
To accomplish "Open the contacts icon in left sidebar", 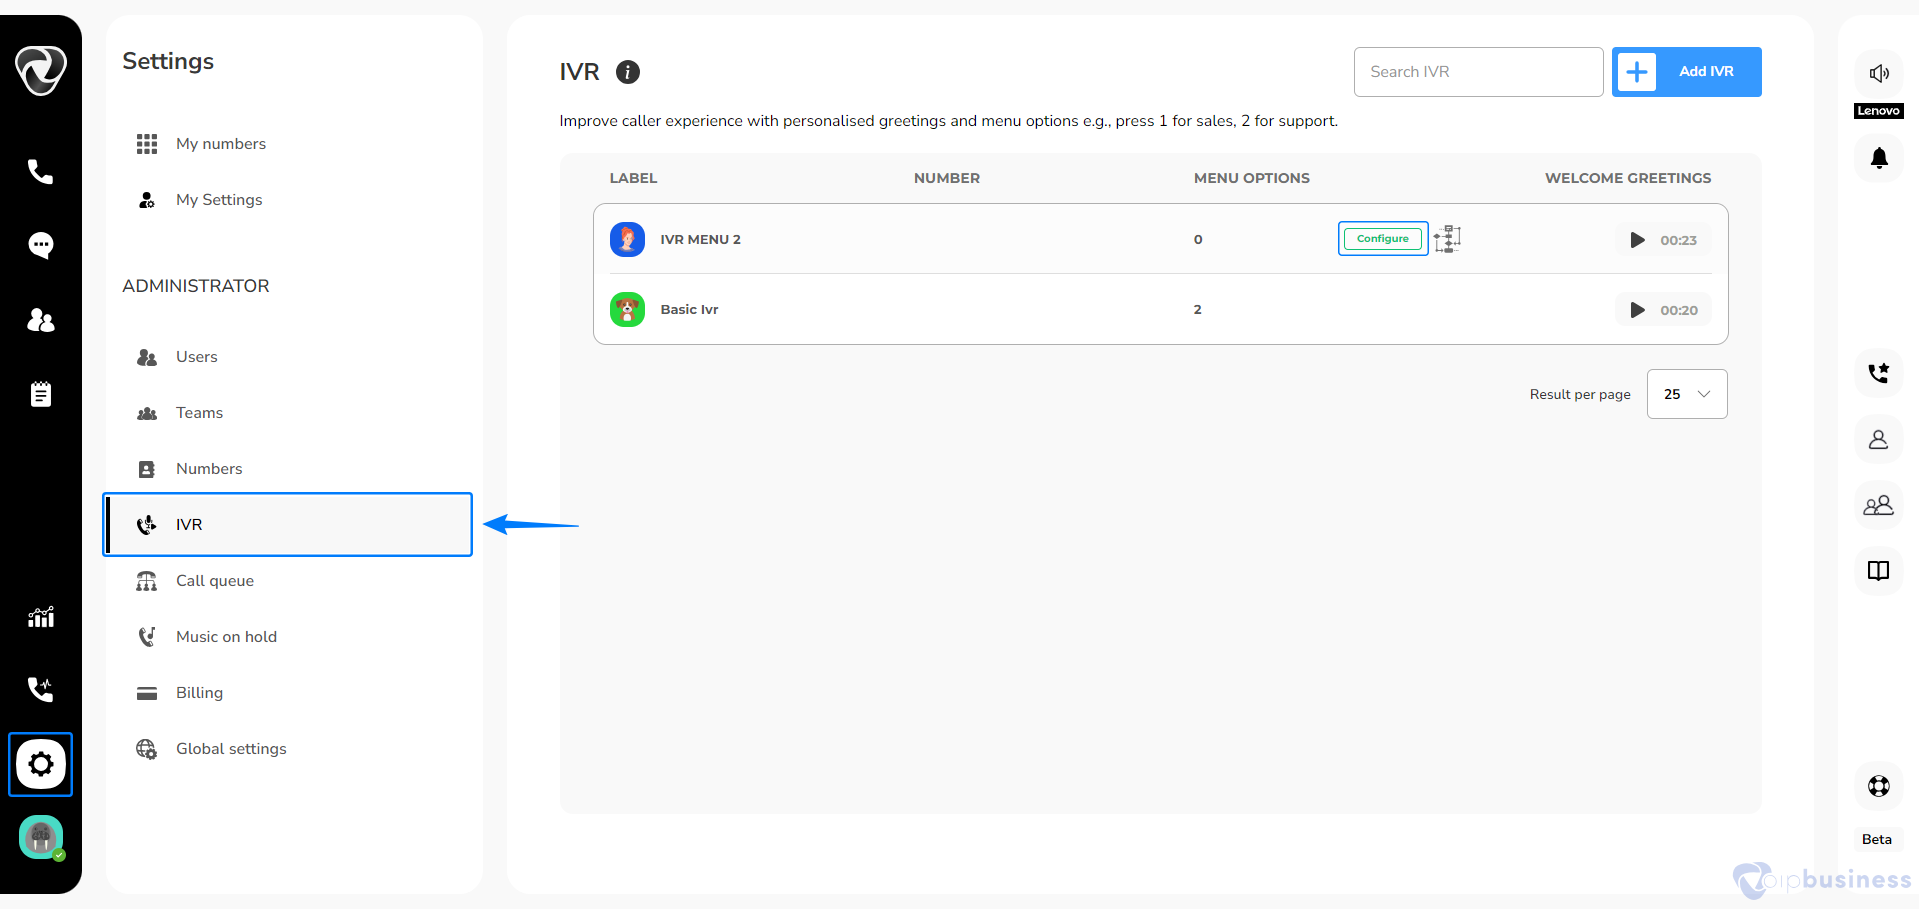I will point(40,320).
